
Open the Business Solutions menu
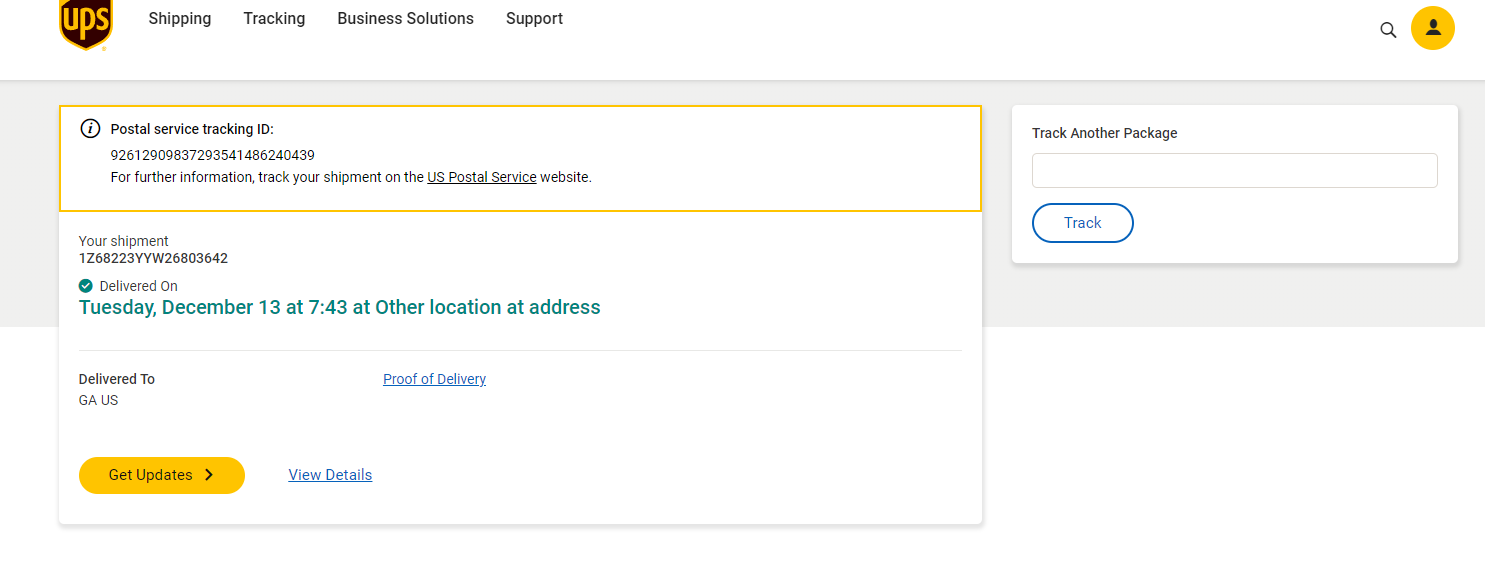click(x=405, y=19)
